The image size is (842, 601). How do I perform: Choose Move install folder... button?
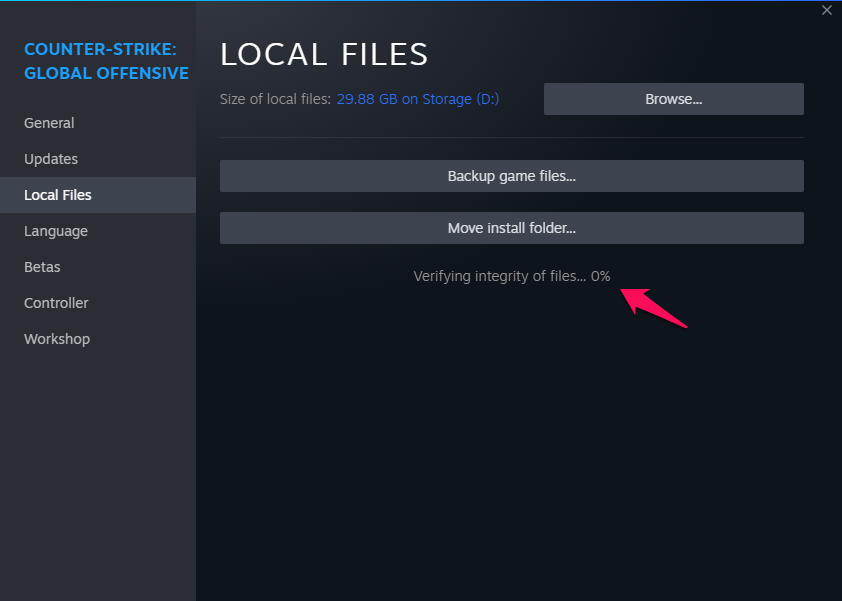click(512, 228)
